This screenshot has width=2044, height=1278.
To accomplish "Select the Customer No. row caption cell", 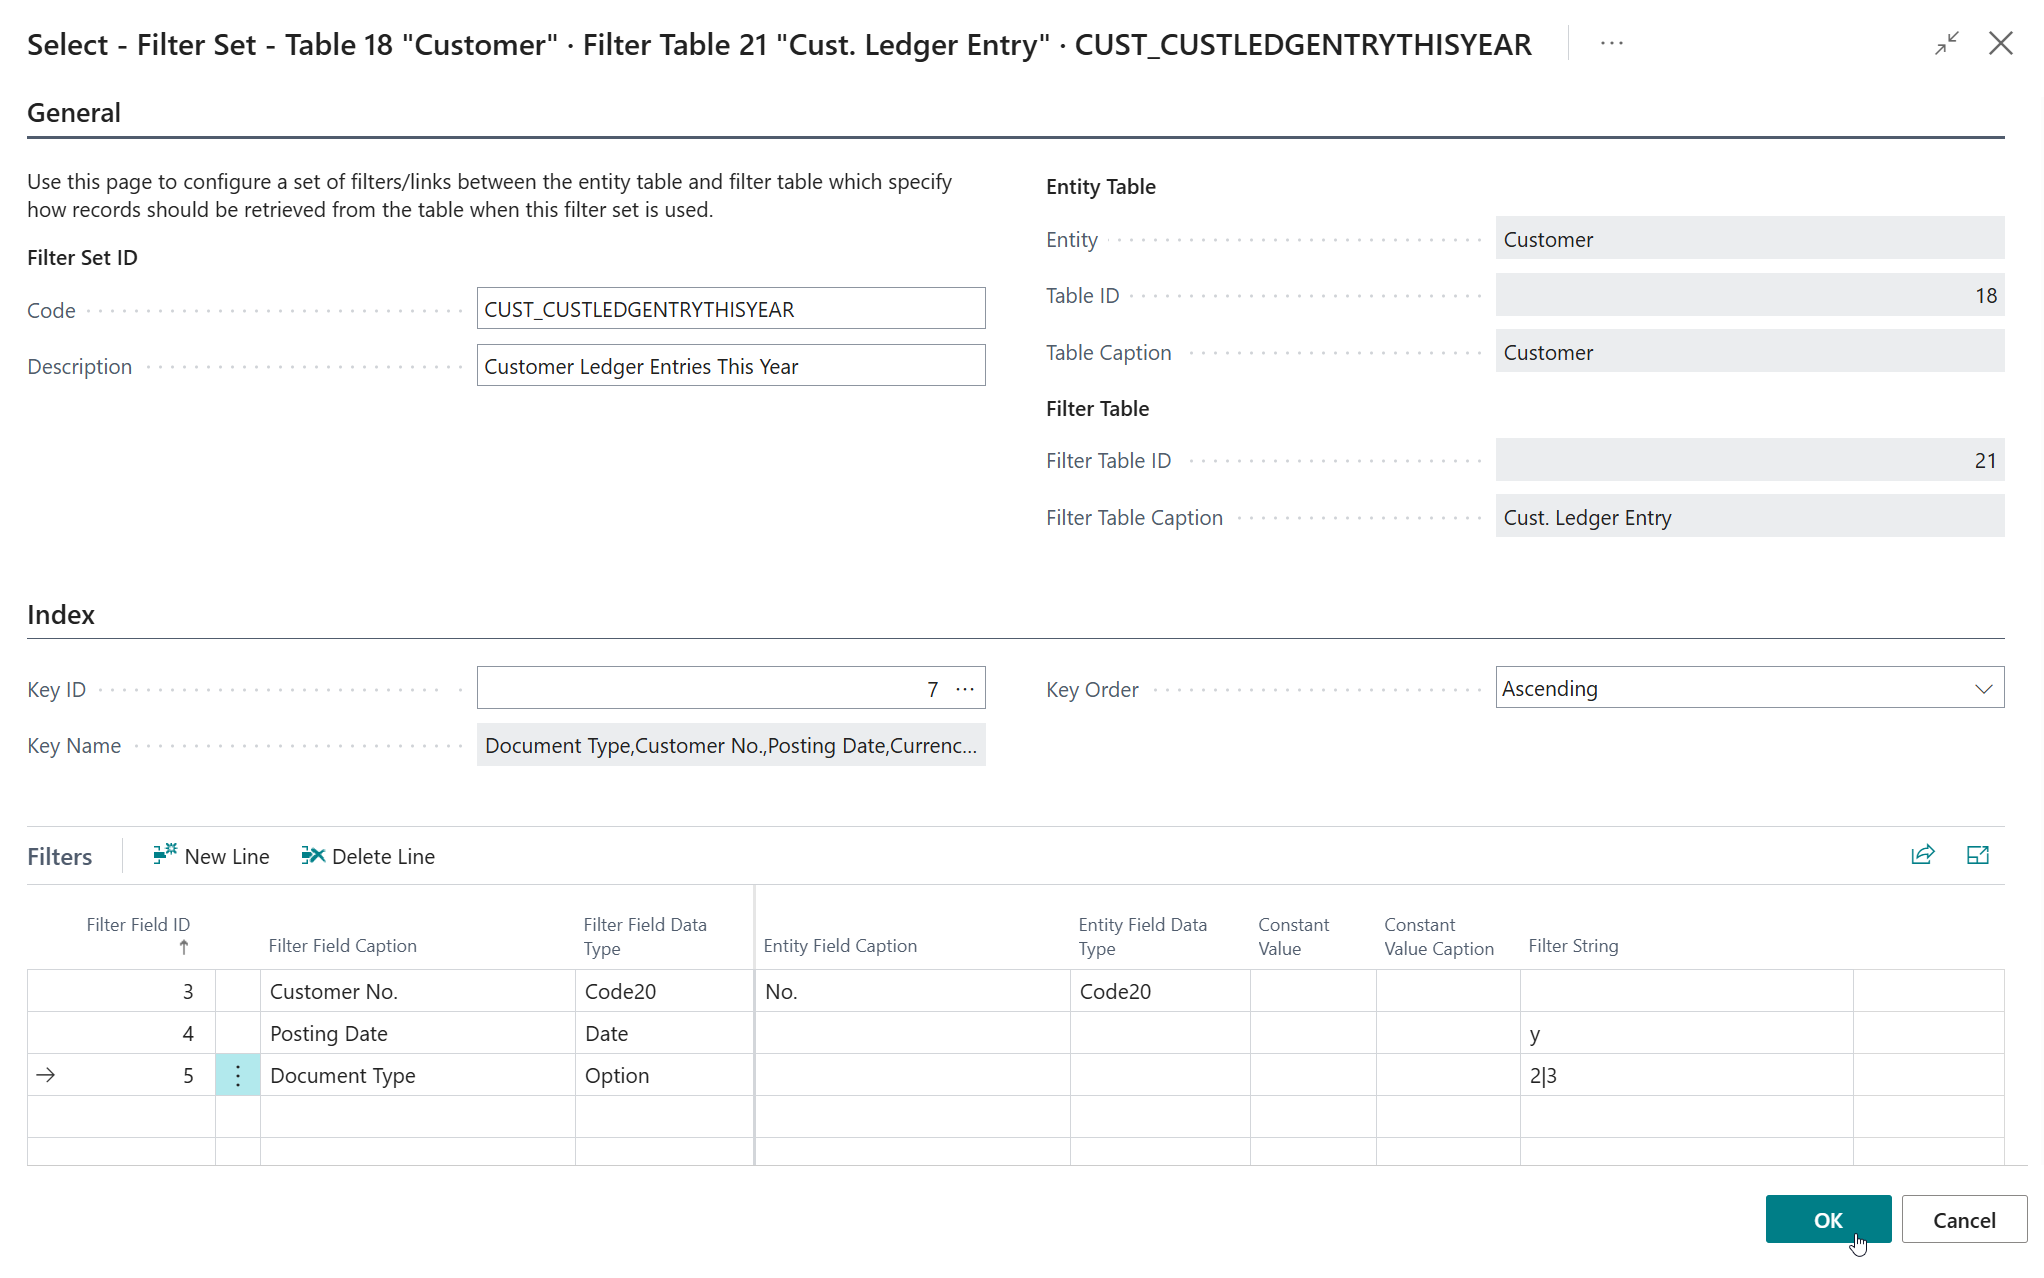I will click(x=415, y=992).
